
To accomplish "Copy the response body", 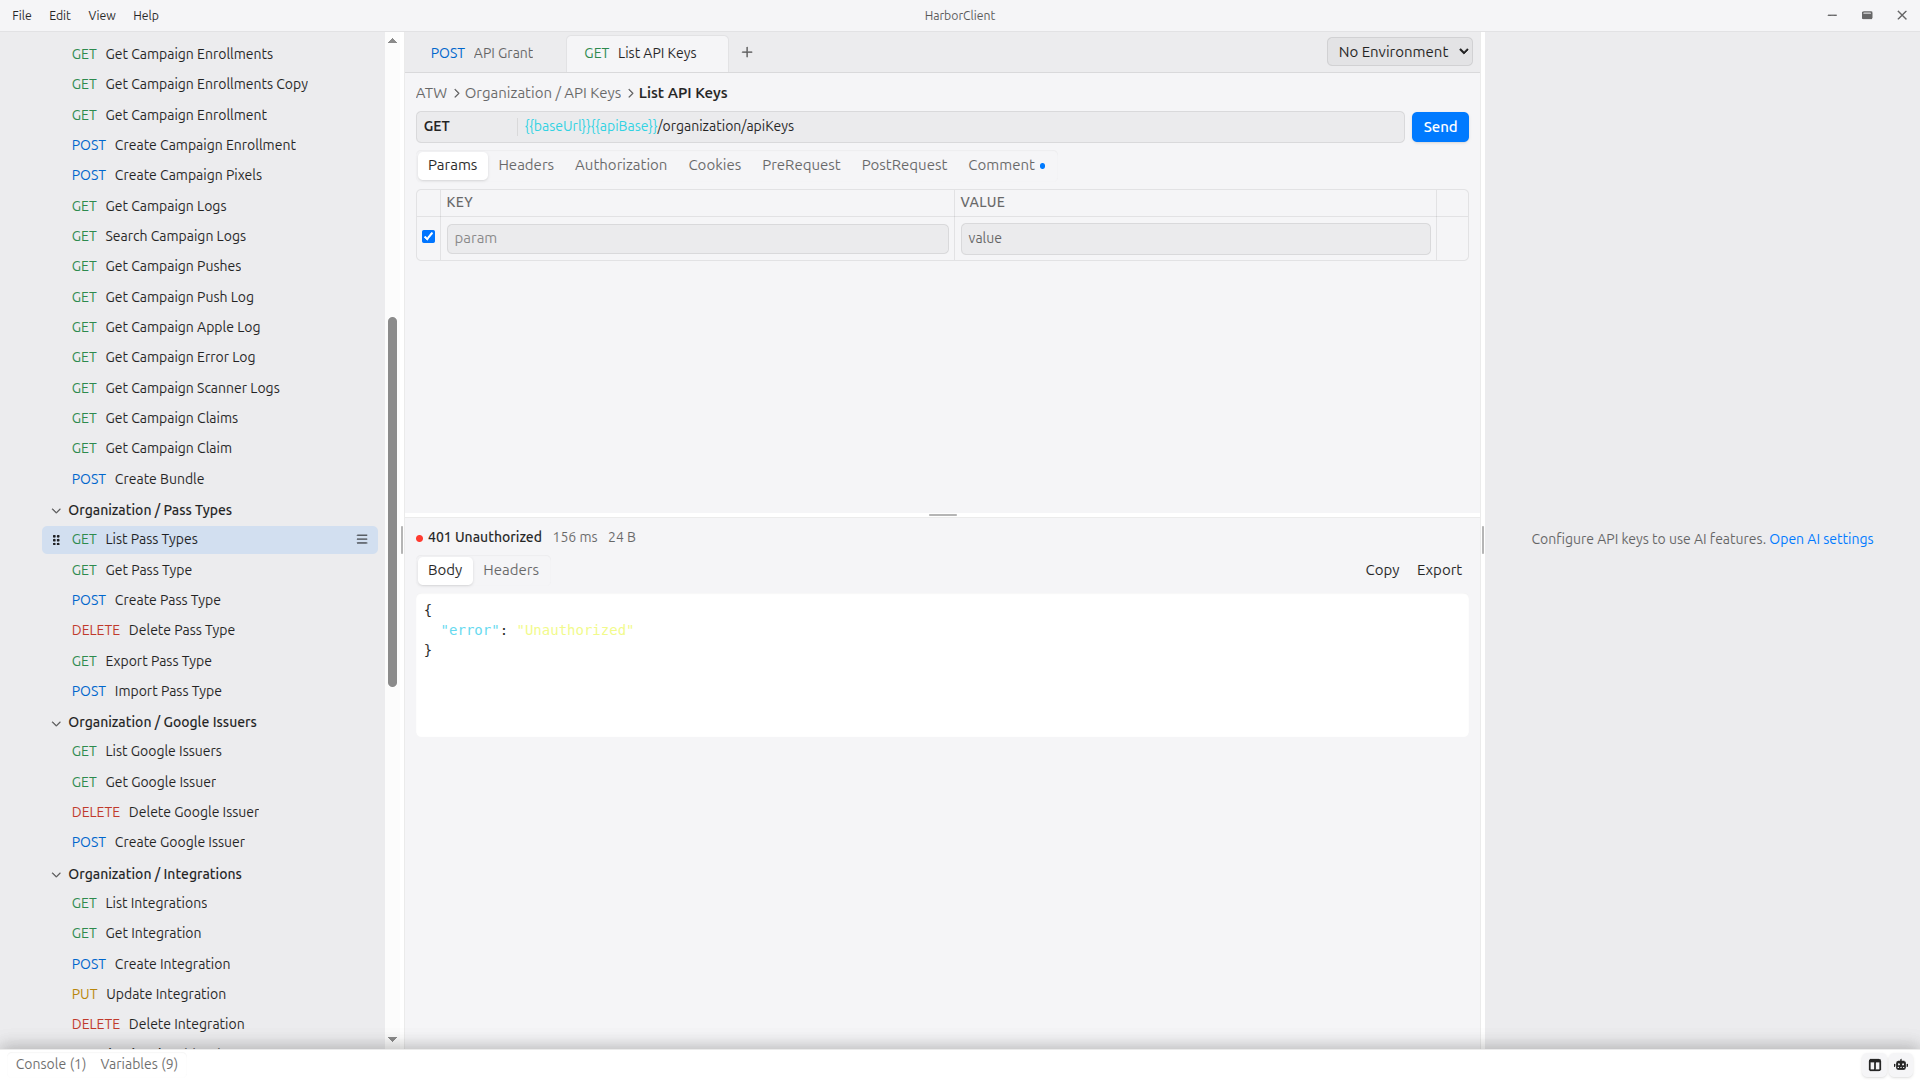I will point(1382,570).
